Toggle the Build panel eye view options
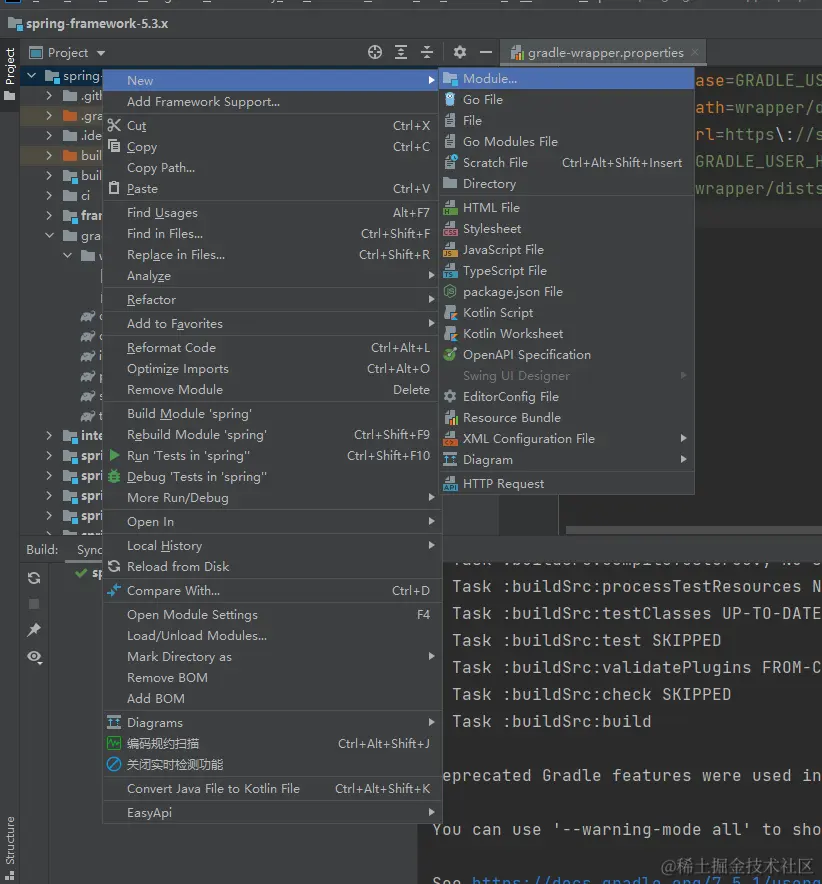 34,657
